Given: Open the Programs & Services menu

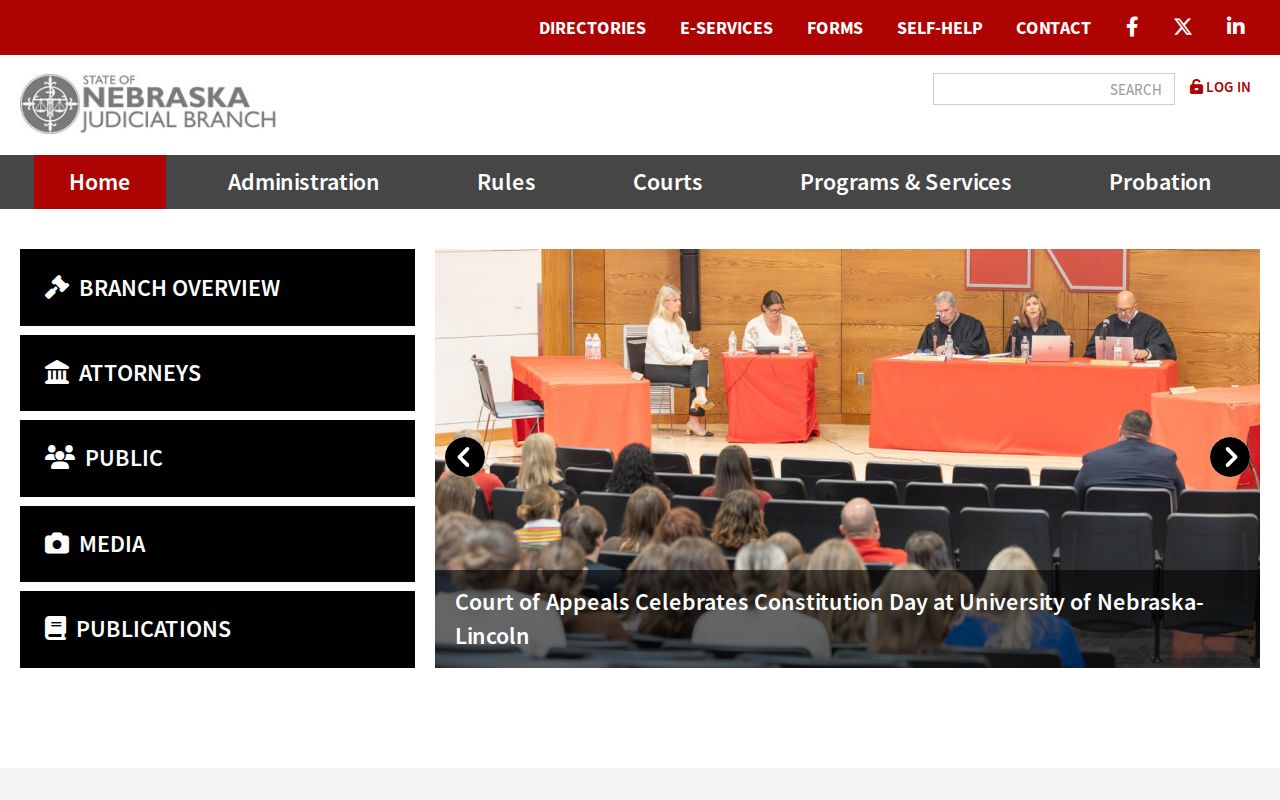Looking at the screenshot, I should point(906,182).
